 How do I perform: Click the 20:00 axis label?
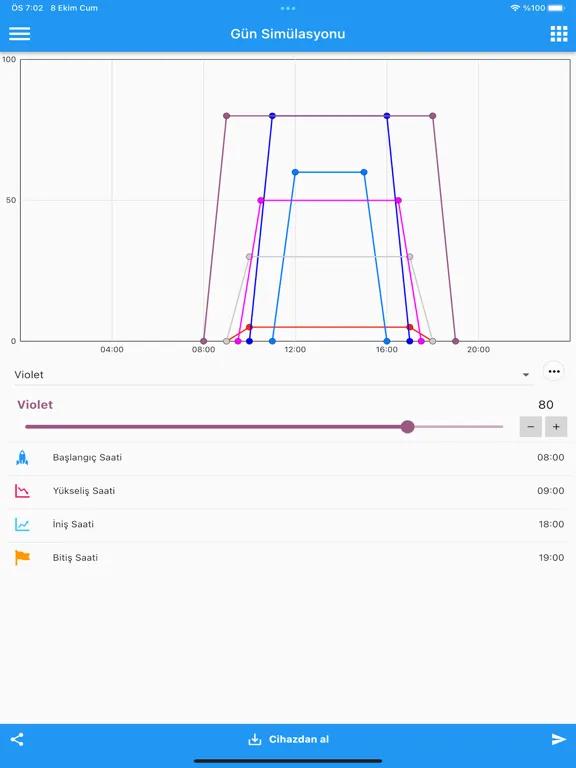coord(478,350)
